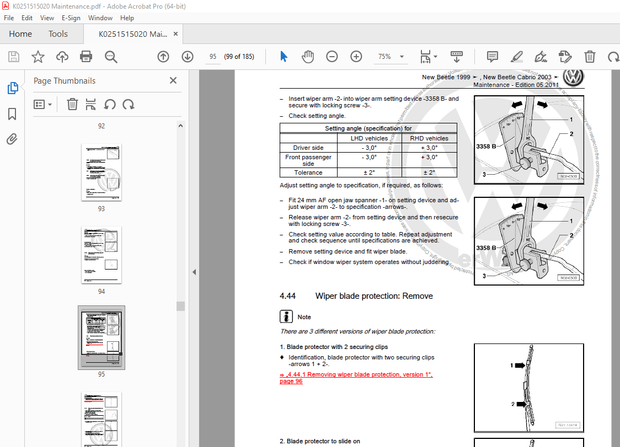Open the Bookmarks sidebar icon
620x447 pixels.
pos(12,114)
